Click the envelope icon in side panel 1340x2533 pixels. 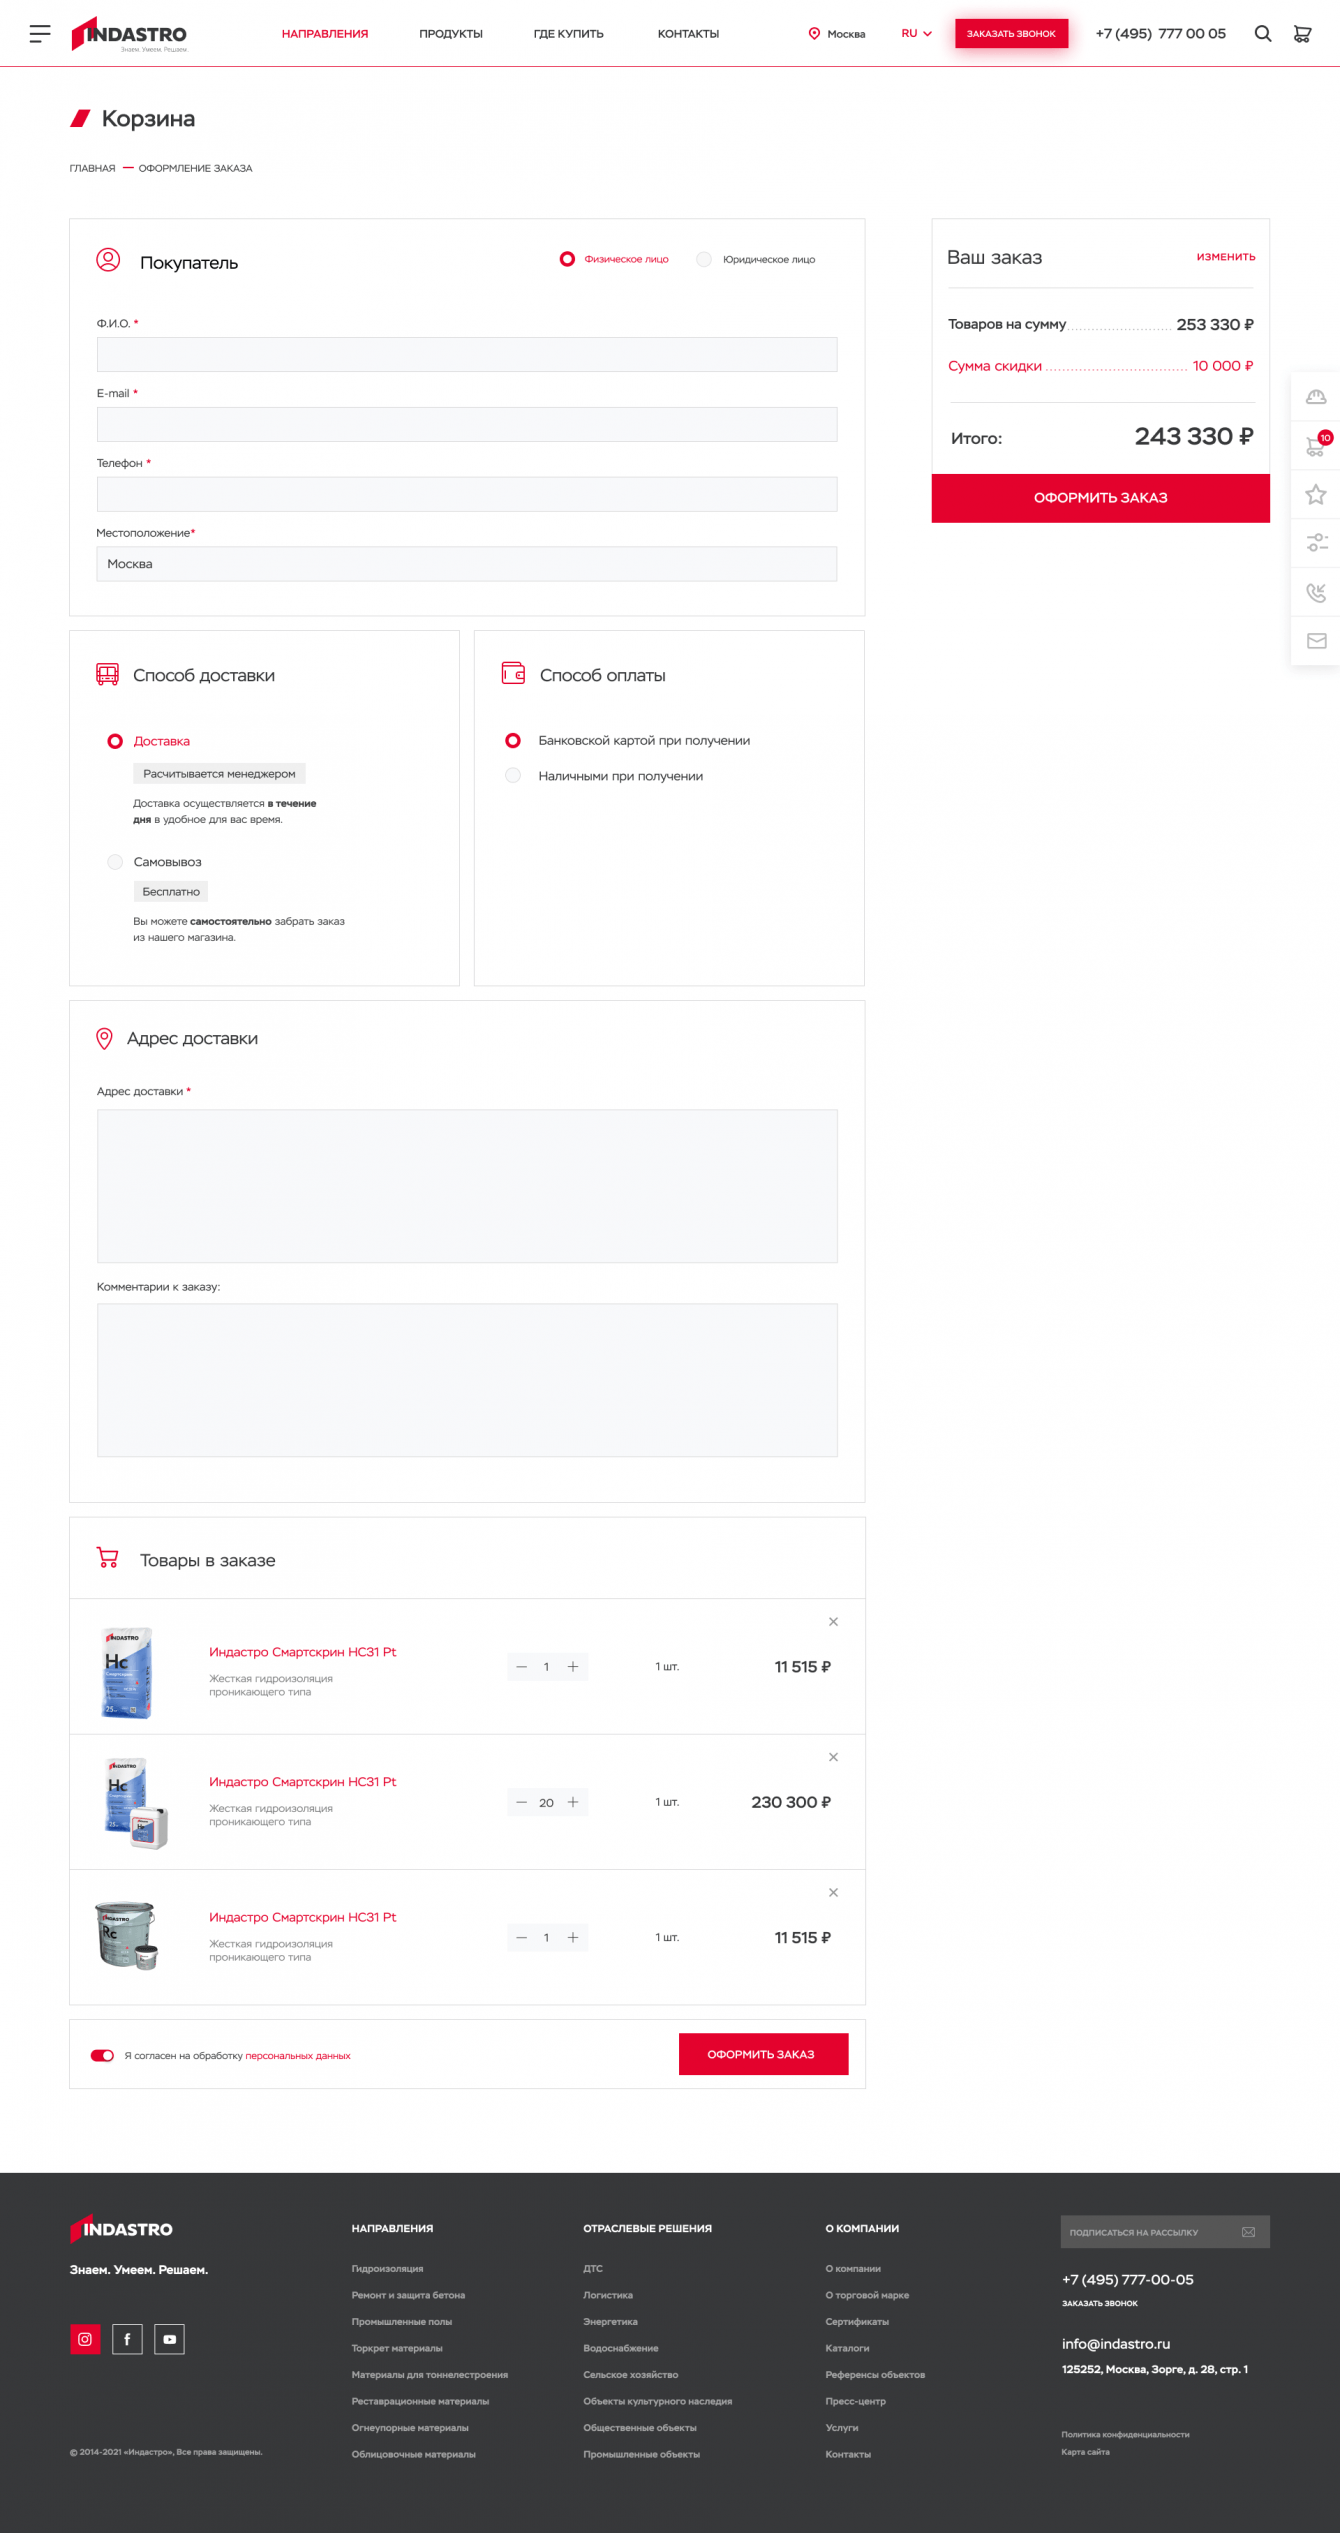point(1316,641)
